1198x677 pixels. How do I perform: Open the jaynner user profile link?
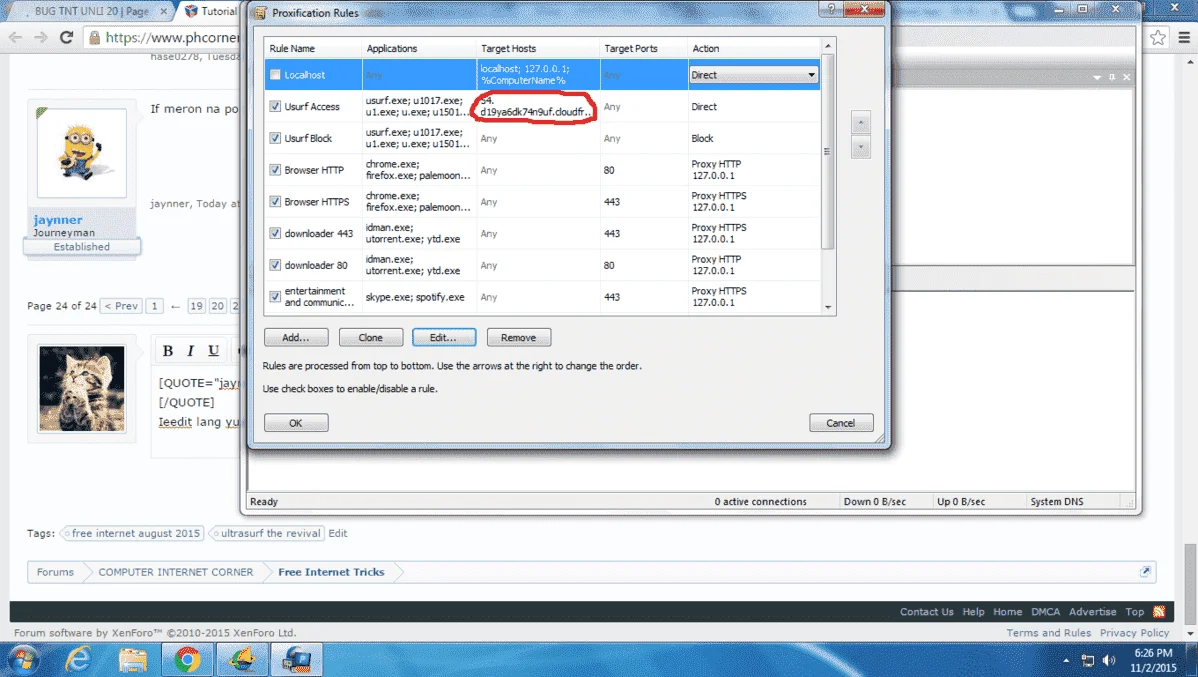pos(57,219)
